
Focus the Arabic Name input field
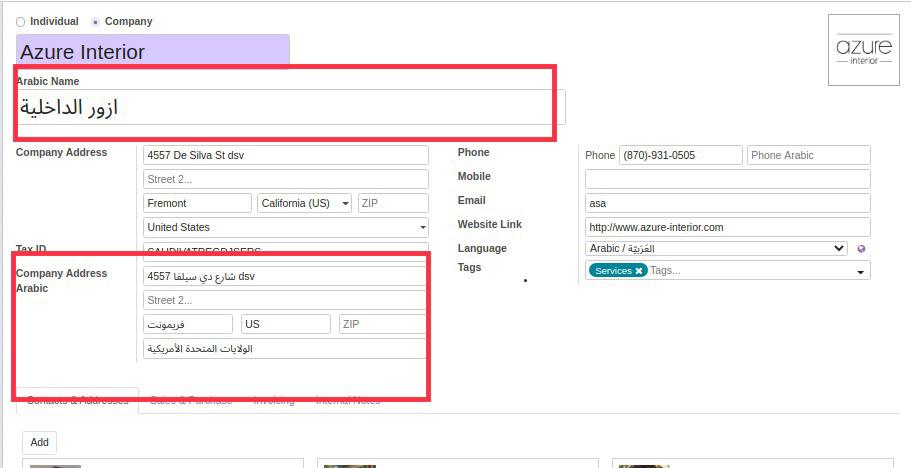[290, 107]
